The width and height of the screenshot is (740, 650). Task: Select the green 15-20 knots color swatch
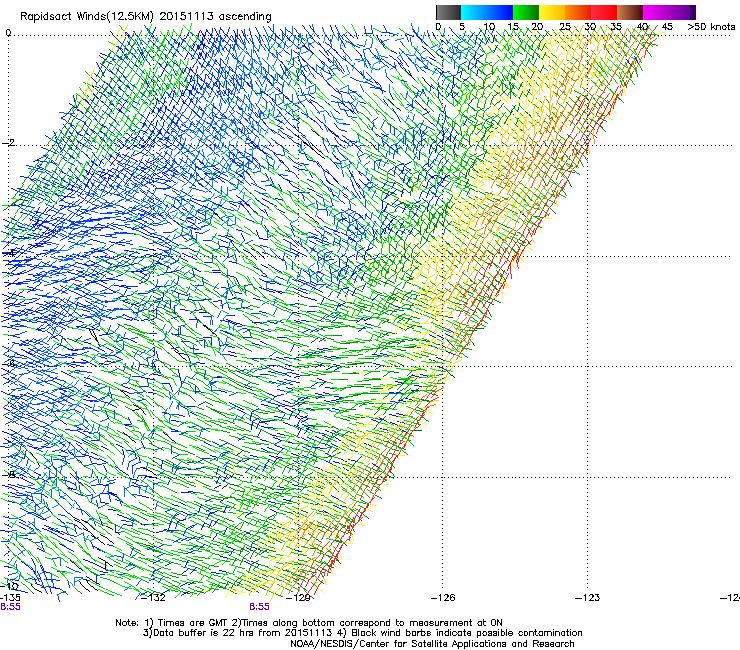(526, 12)
